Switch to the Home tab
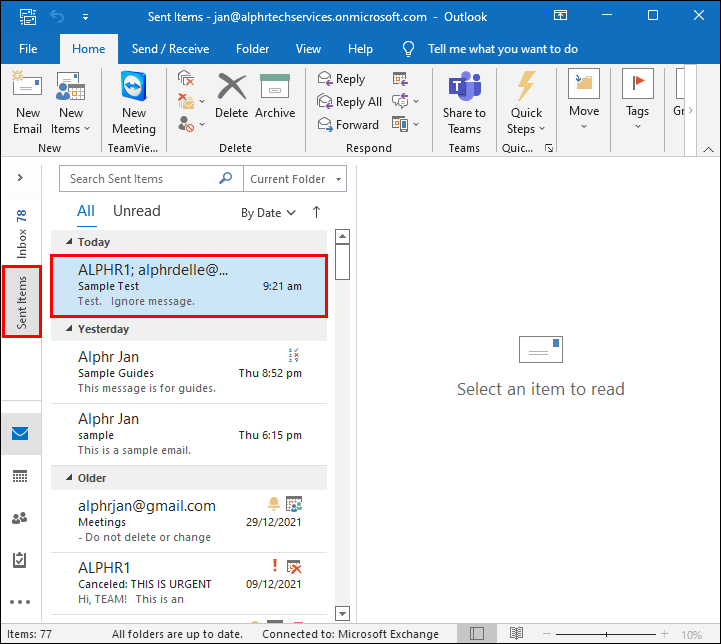 pos(89,49)
